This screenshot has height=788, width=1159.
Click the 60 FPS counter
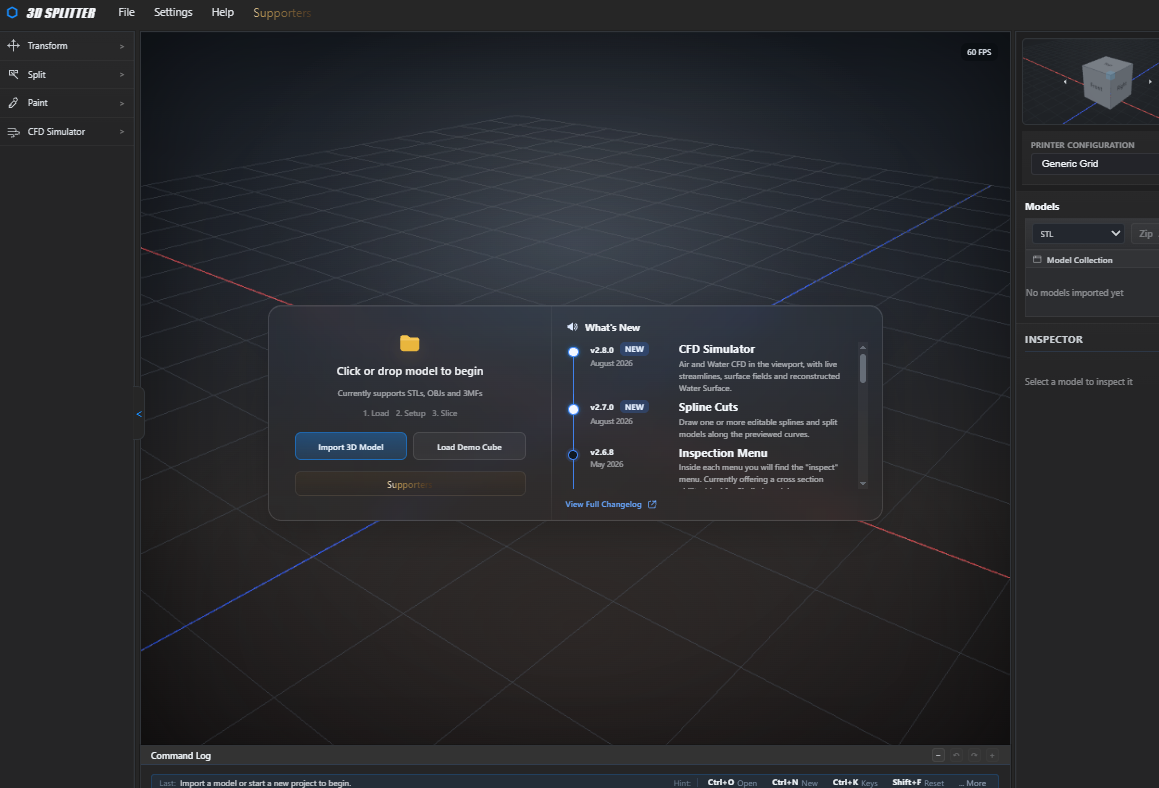[x=979, y=52]
